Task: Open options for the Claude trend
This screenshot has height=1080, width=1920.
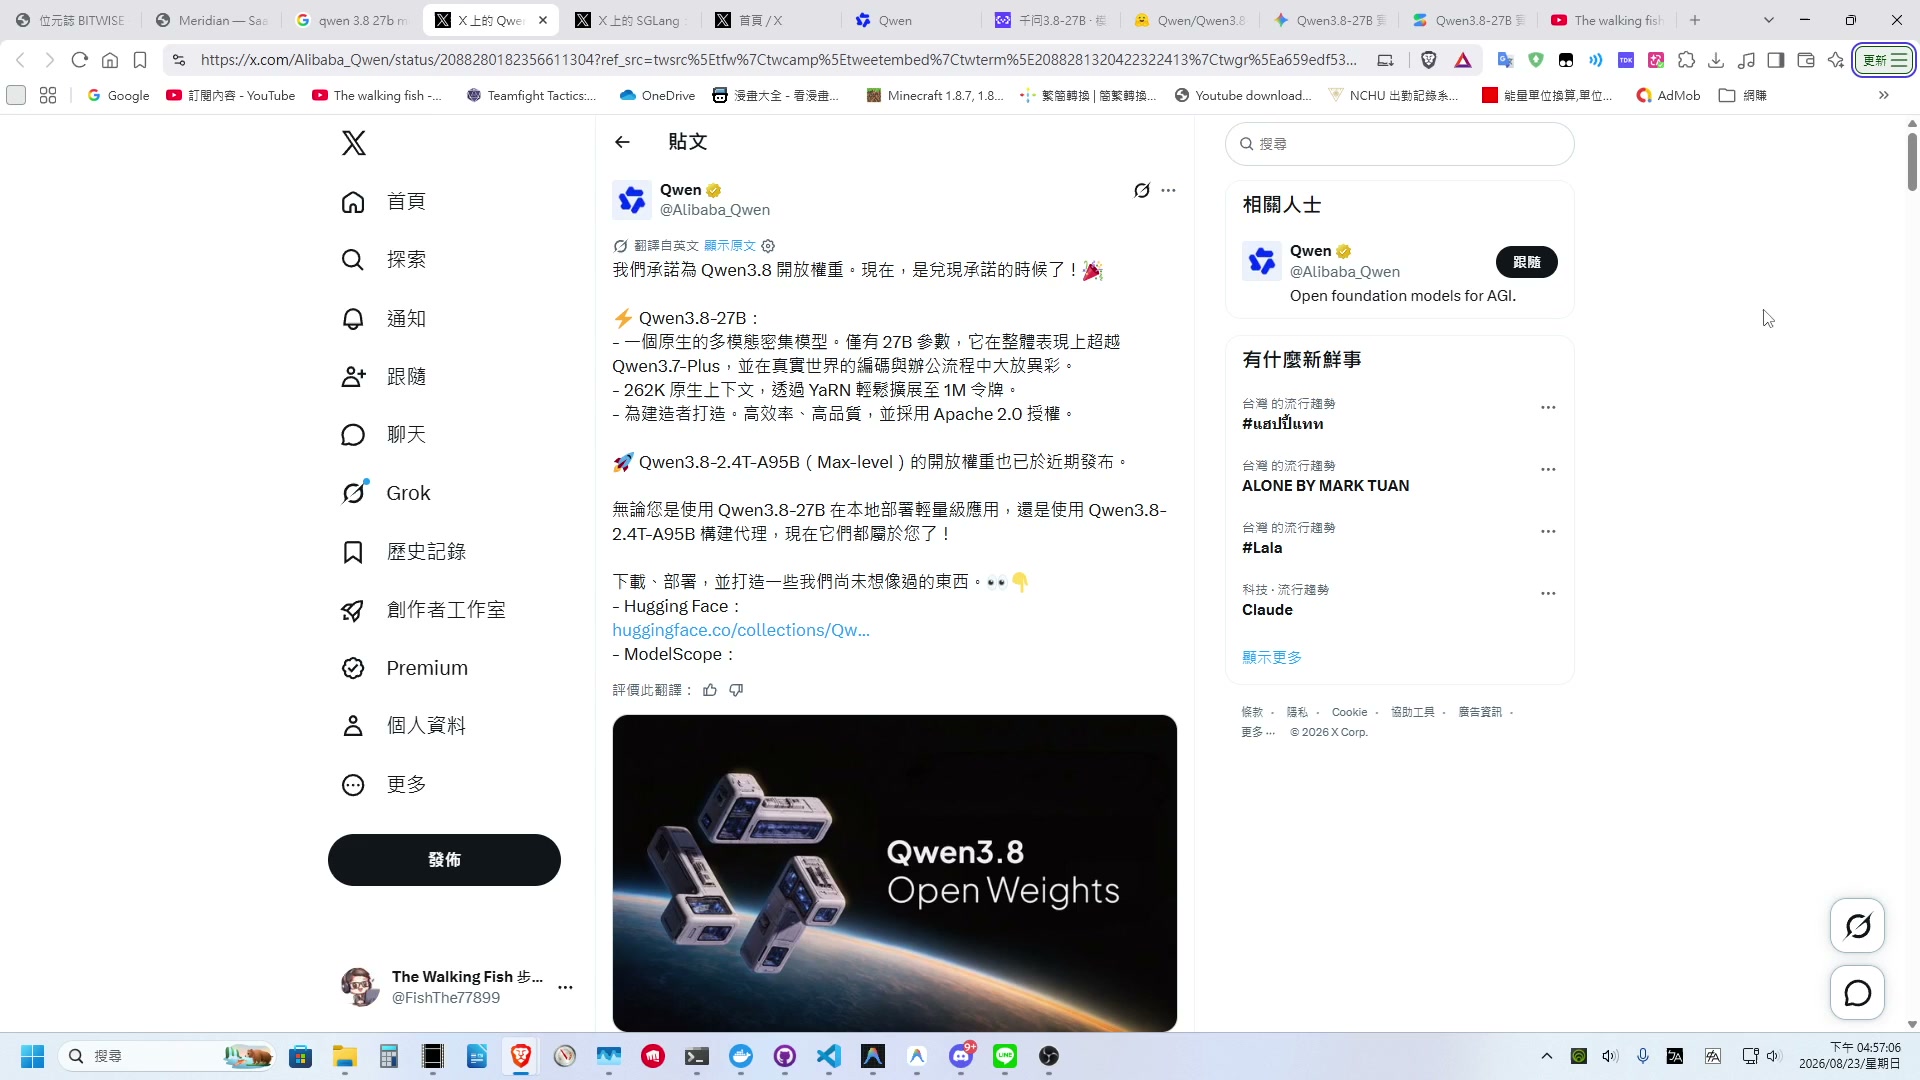Action: coord(1548,594)
